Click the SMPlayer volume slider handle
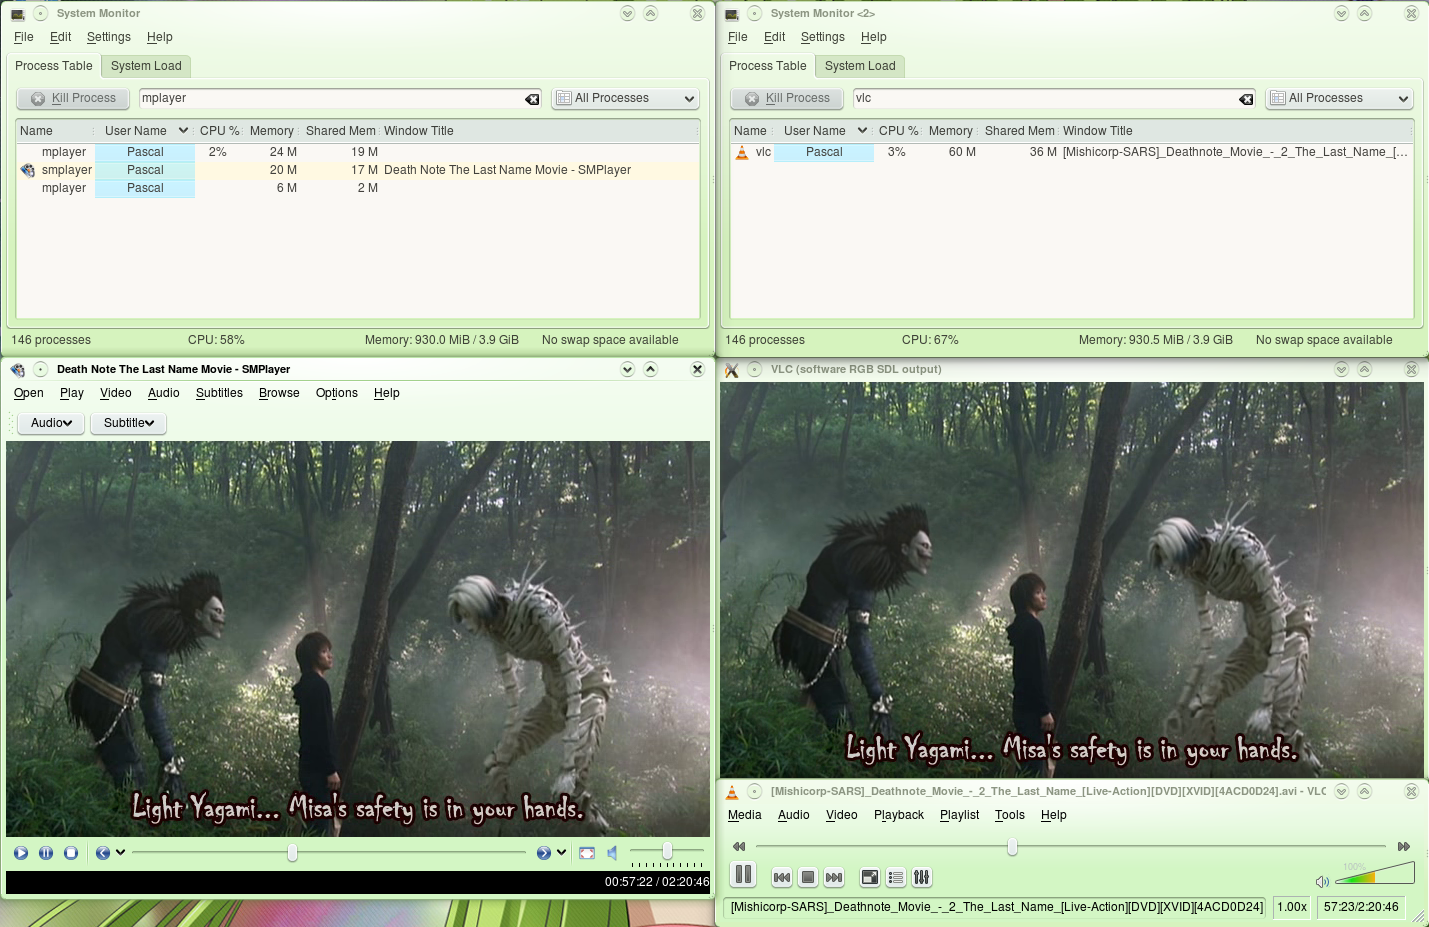This screenshot has height=927, width=1429. click(667, 852)
